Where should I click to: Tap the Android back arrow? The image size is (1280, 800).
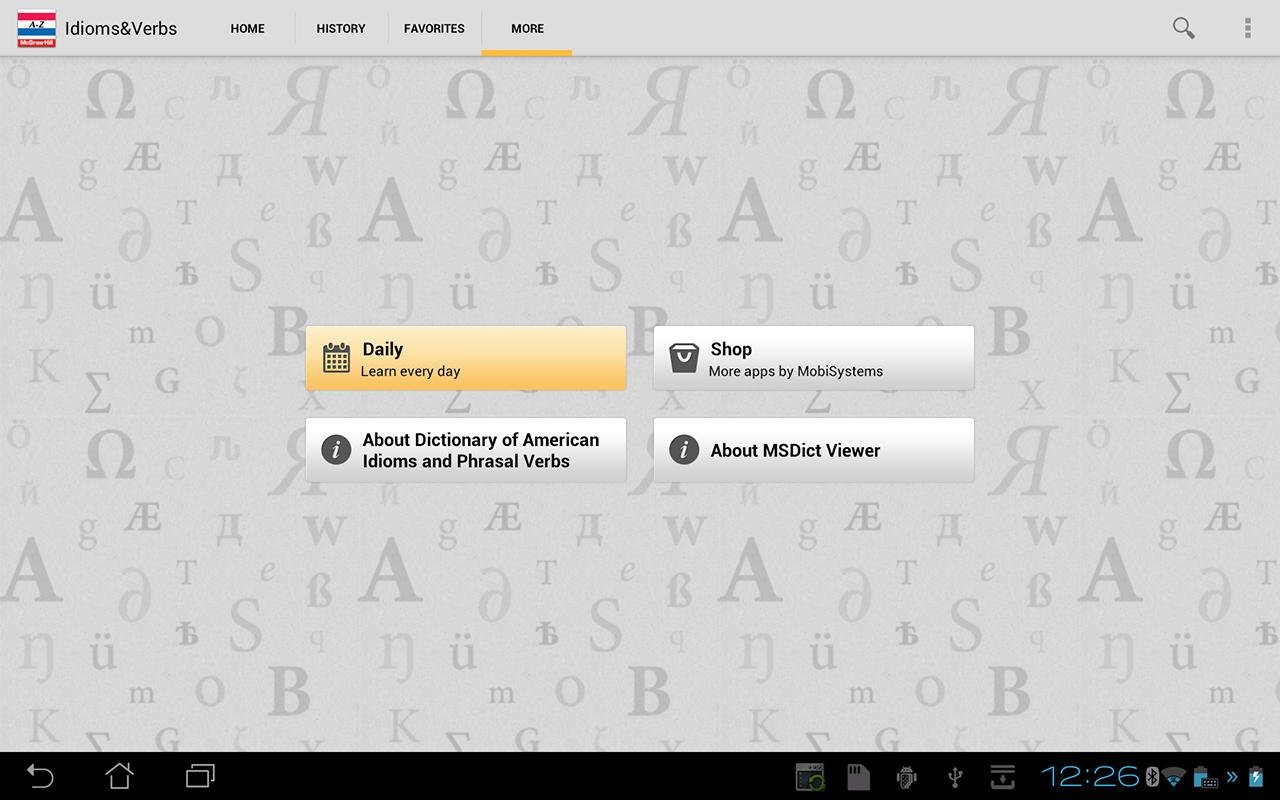pos(40,776)
